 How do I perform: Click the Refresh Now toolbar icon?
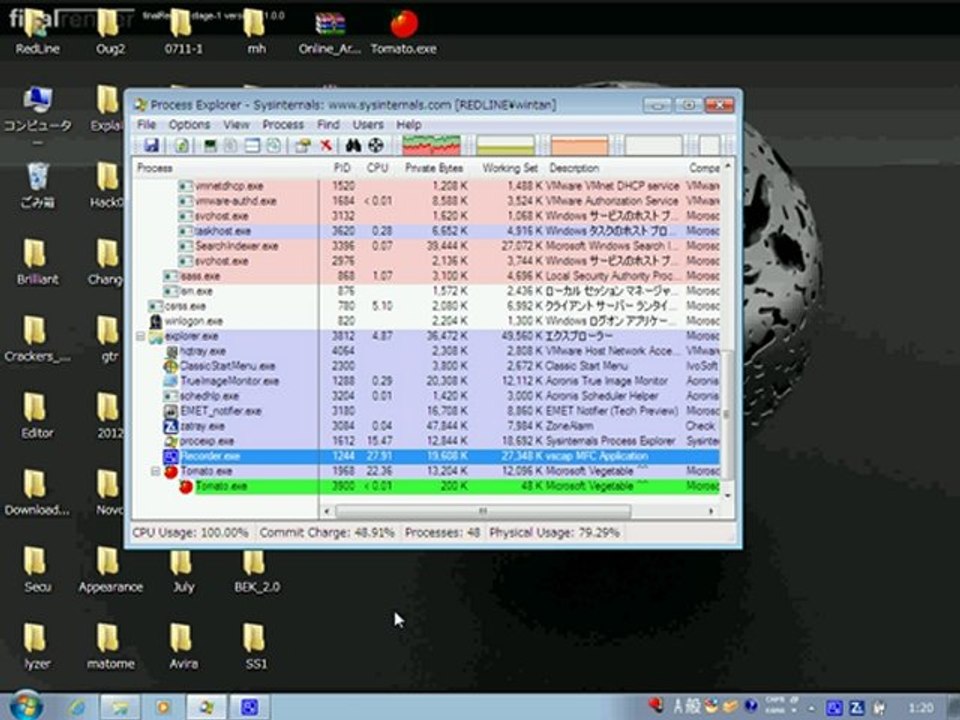click(182, 145)
